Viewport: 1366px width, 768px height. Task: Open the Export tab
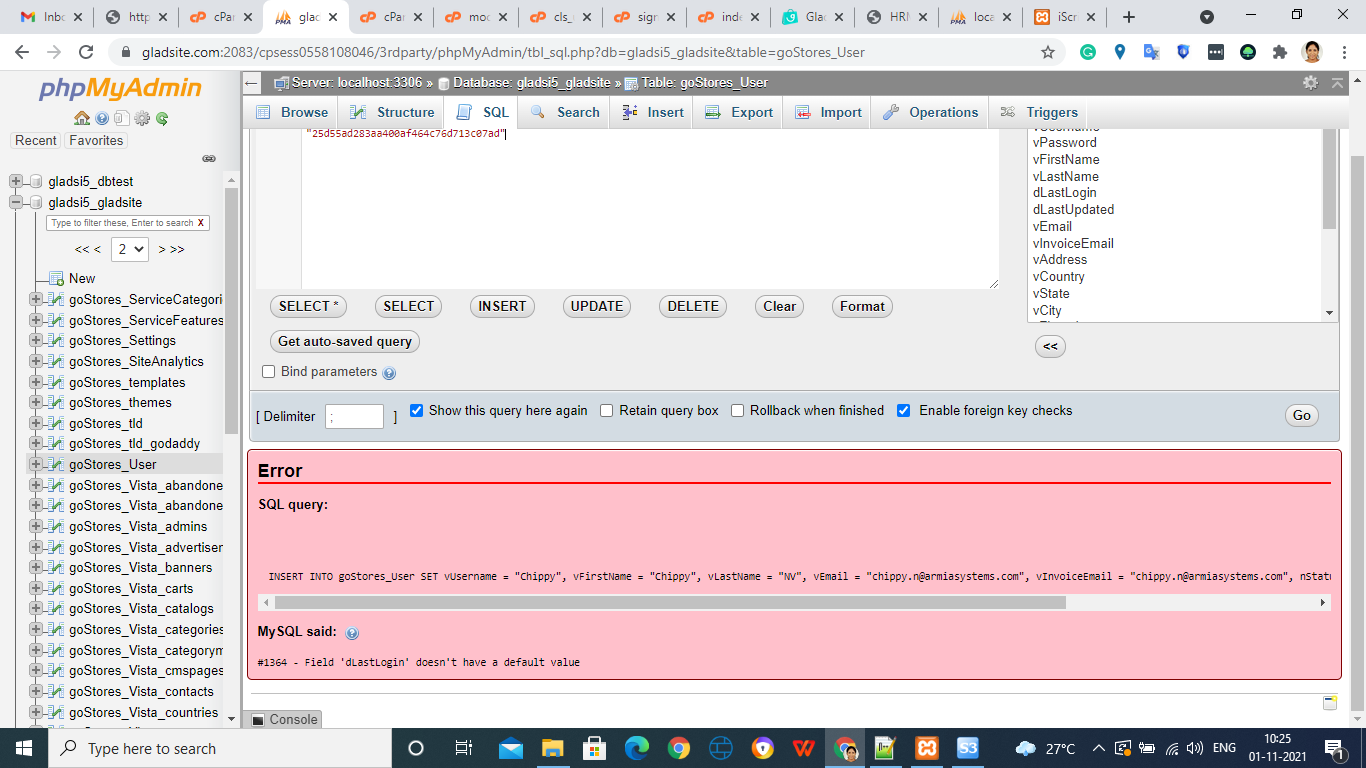click(x=739, y=112)
